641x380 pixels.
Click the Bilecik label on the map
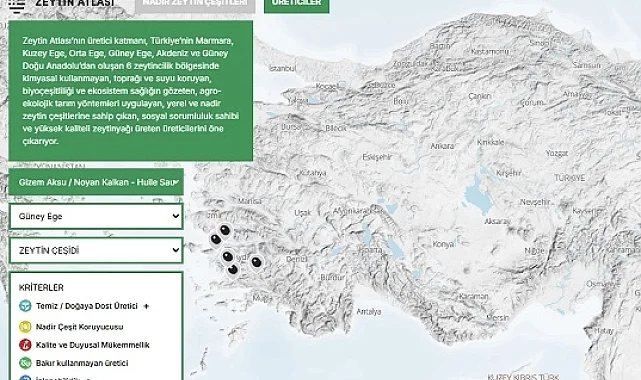click(x=336, y=128)
